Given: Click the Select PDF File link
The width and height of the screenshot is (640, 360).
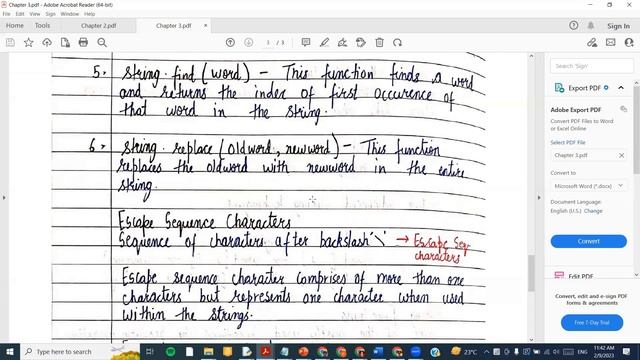Looking at the screenshot, I should coord(568,142).
